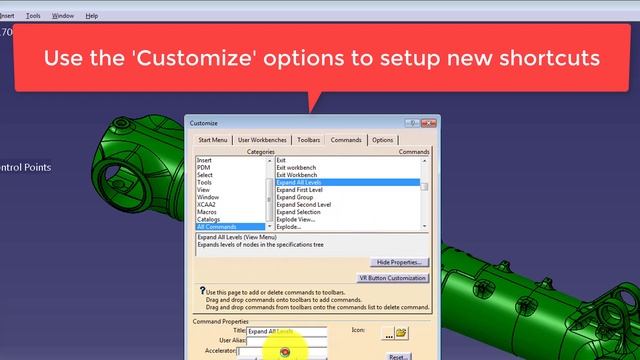Open VR Button Customization
Image resolution: width=640 pixels, height=360 pixels.
pyautogui.click(x=392, y=278)
